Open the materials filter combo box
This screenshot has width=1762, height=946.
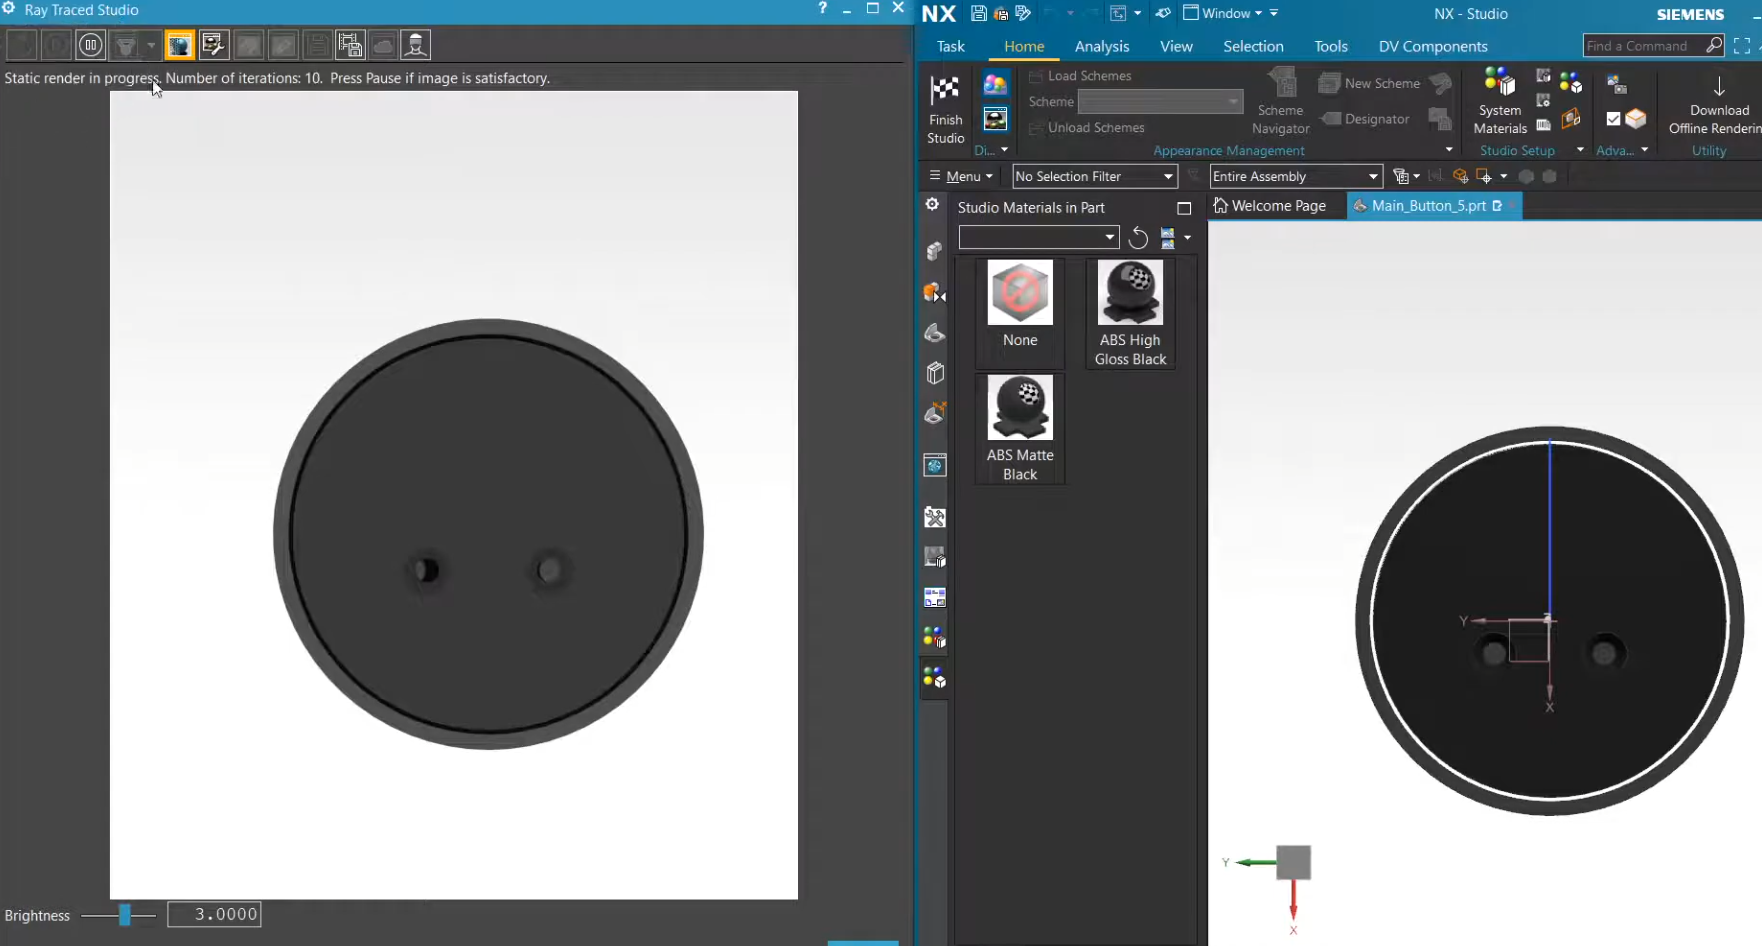(1038, 237)
